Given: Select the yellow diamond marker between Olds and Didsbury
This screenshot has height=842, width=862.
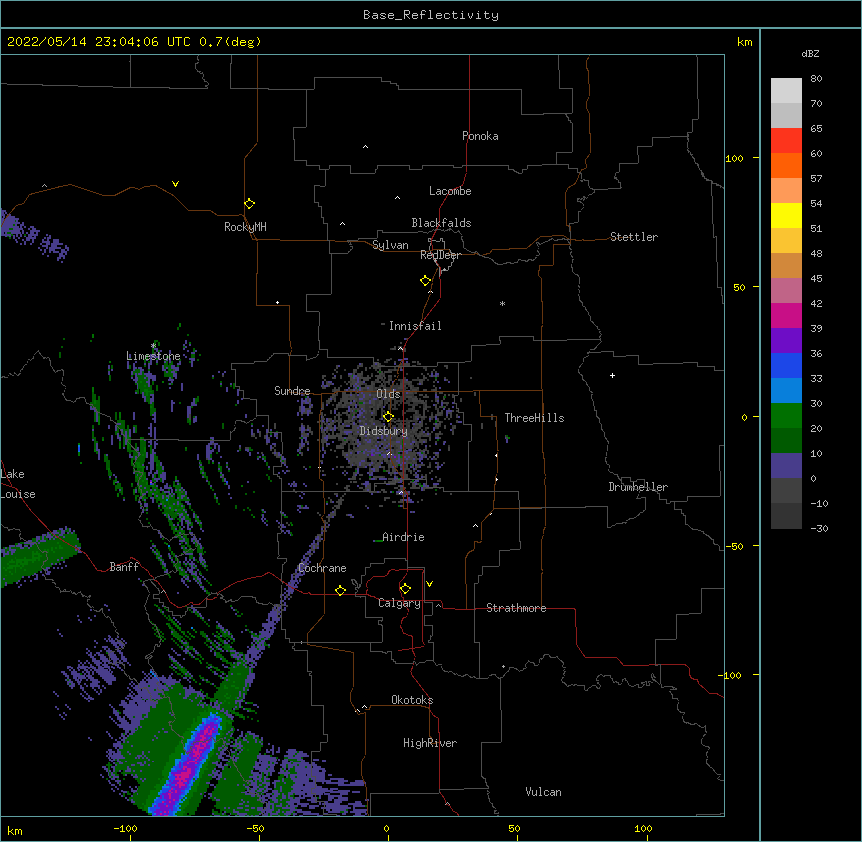Looking at the screenshot, I should pyautogui.click(x=388, y=416).
